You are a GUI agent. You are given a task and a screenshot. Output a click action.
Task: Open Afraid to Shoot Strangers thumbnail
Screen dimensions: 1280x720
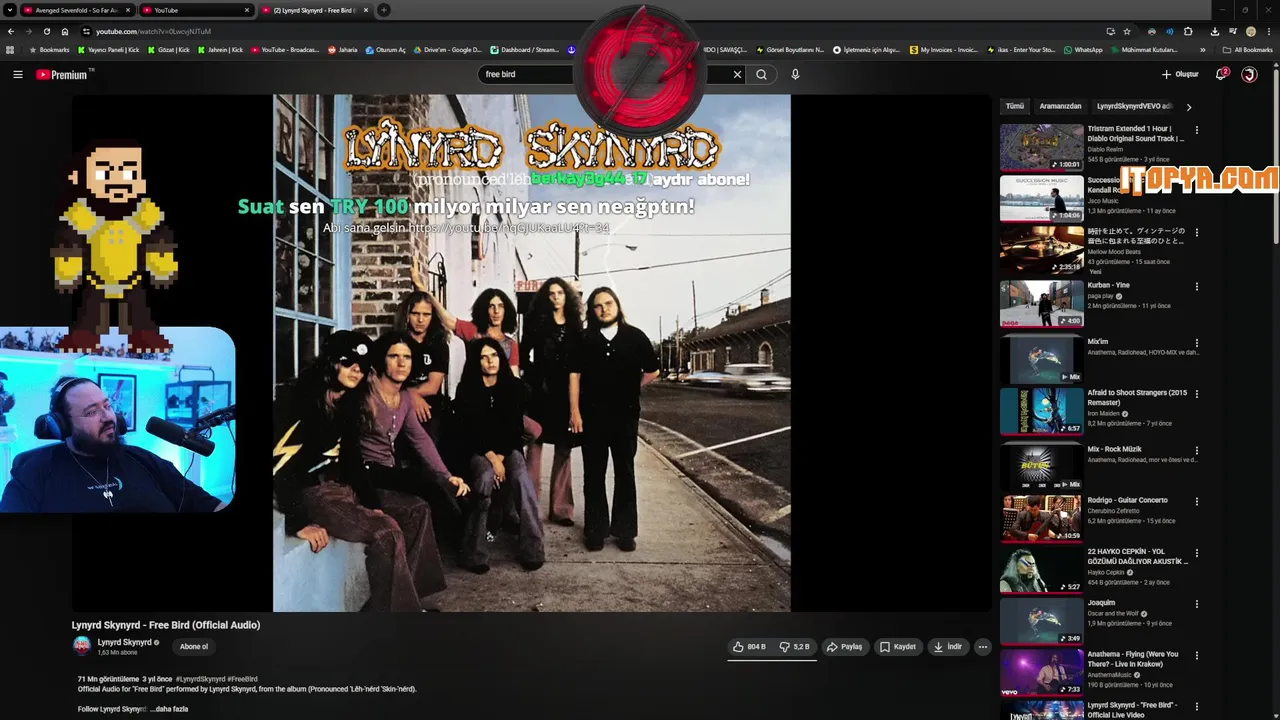pyautogui.click(x=1041, y=411)
